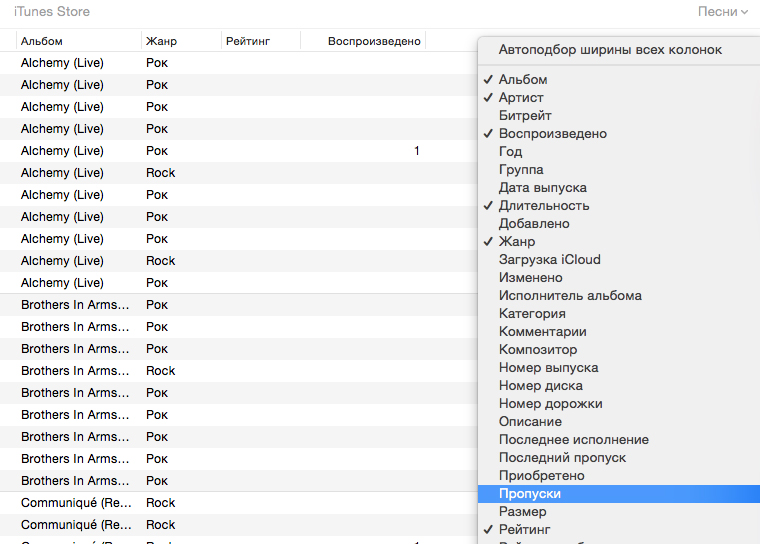Select Последнее исполнение menu entry
This screenshot has height=544, width=760.
pos(619,439)
